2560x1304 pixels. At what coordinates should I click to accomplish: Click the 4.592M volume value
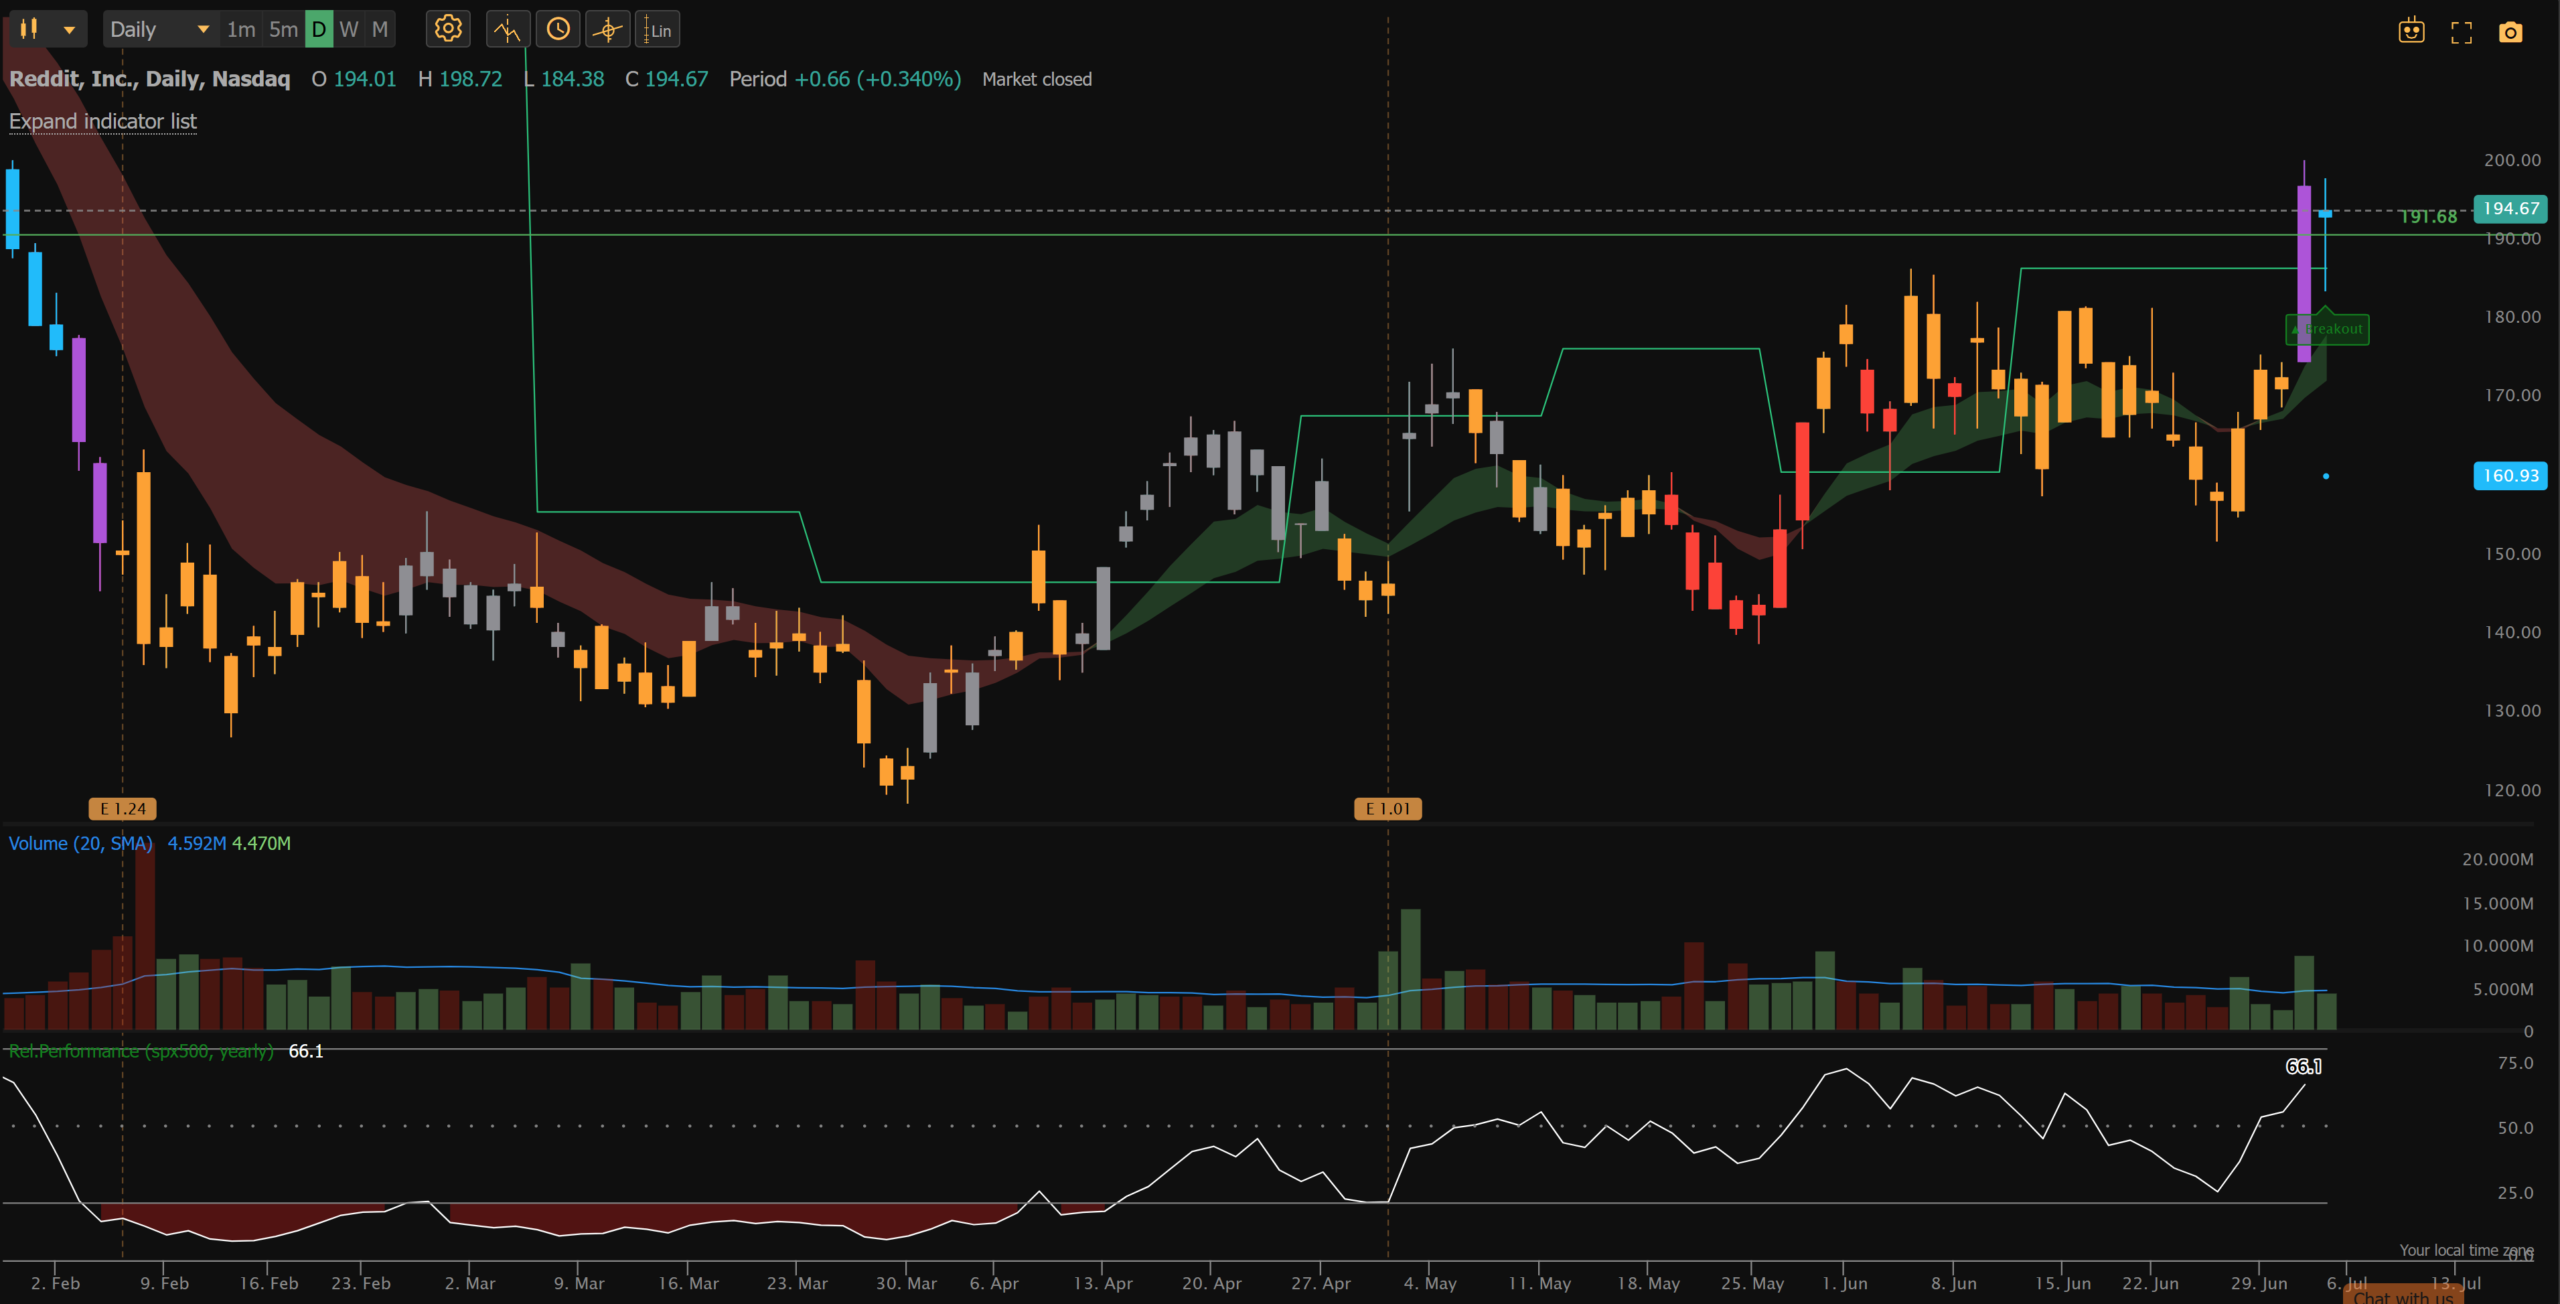point(197,843)
